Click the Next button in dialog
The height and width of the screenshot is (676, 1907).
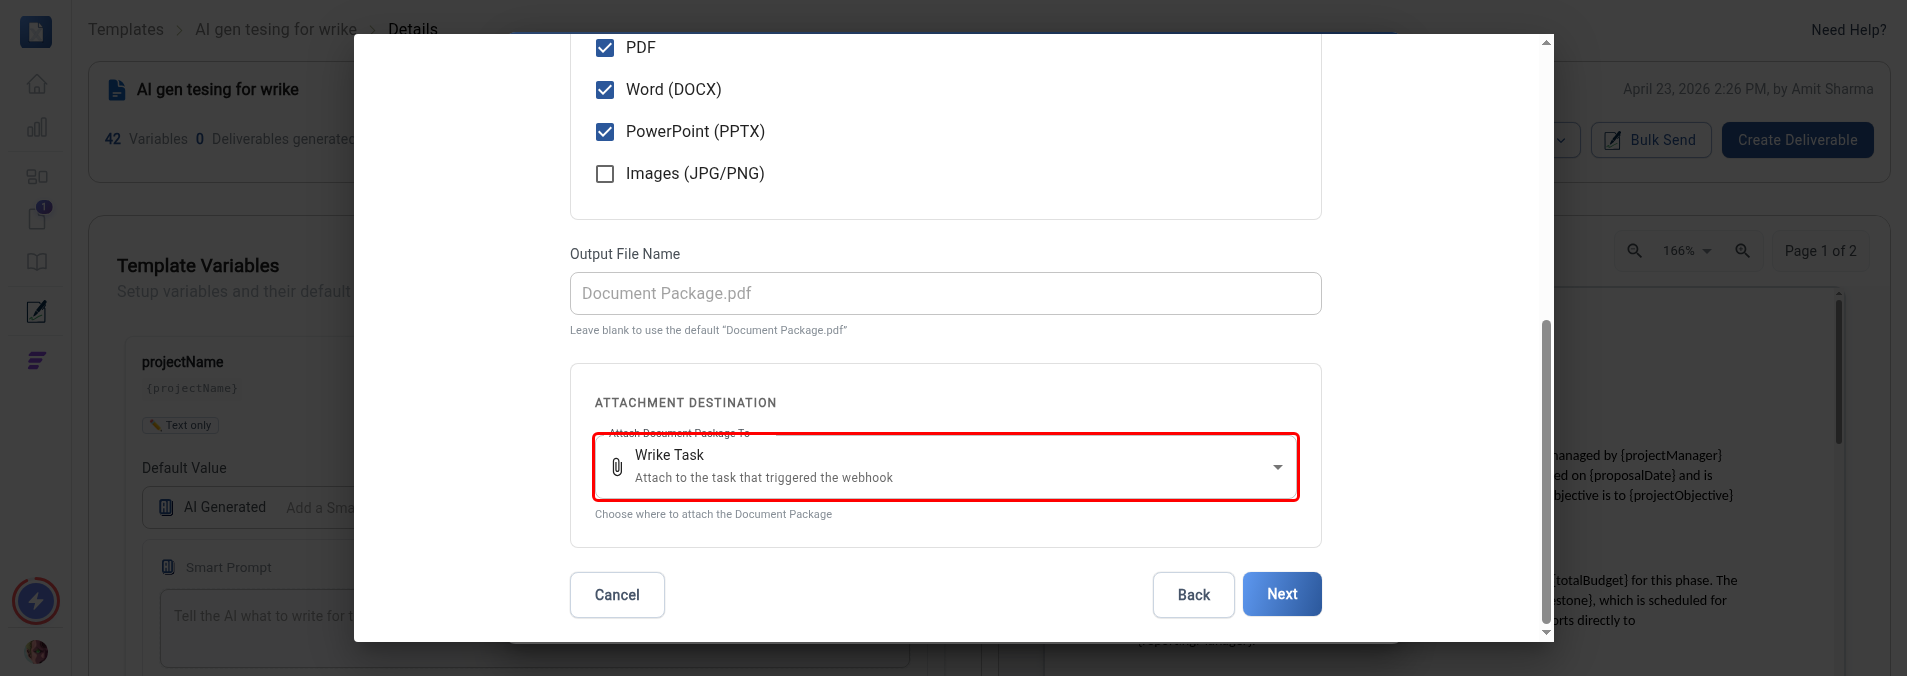[1282, 594]
